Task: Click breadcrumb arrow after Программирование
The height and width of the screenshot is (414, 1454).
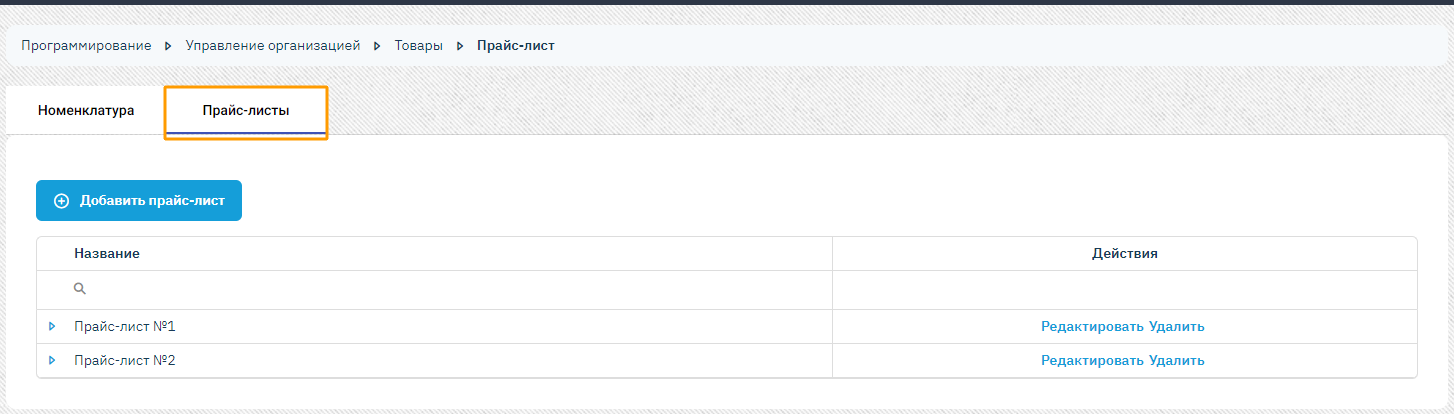Action: (168, 46)
